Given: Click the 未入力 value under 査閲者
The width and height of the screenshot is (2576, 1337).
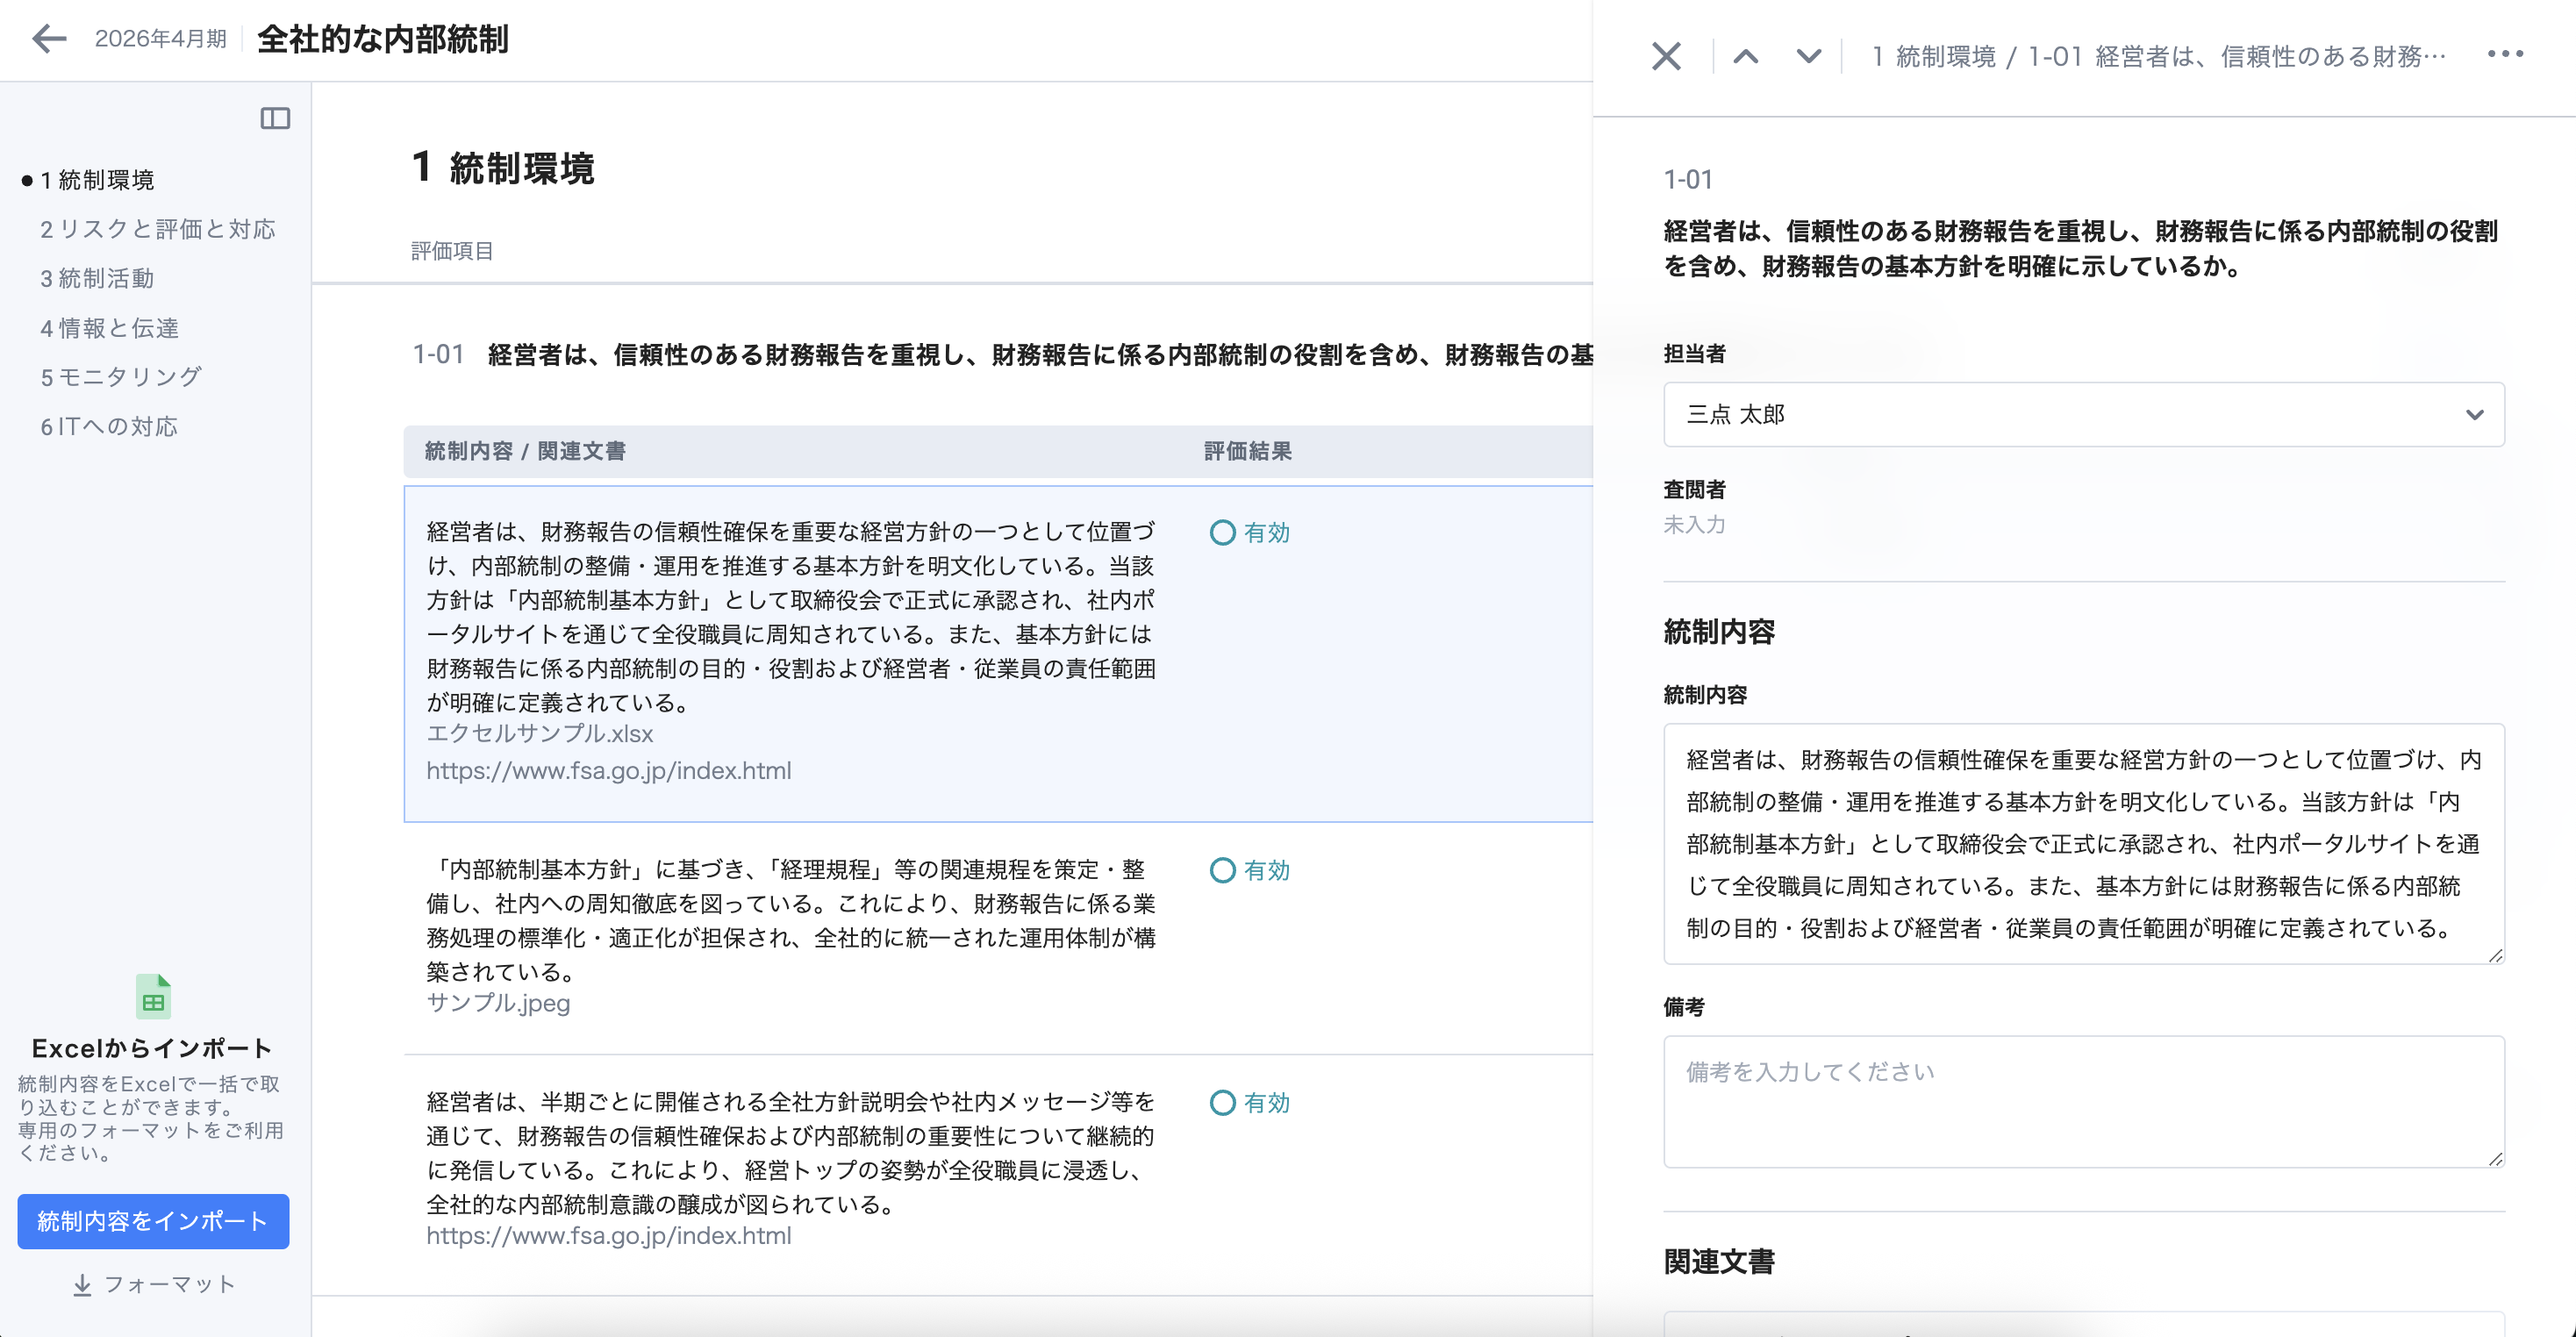Looking at the screenshot, I should pos(1694,525).
